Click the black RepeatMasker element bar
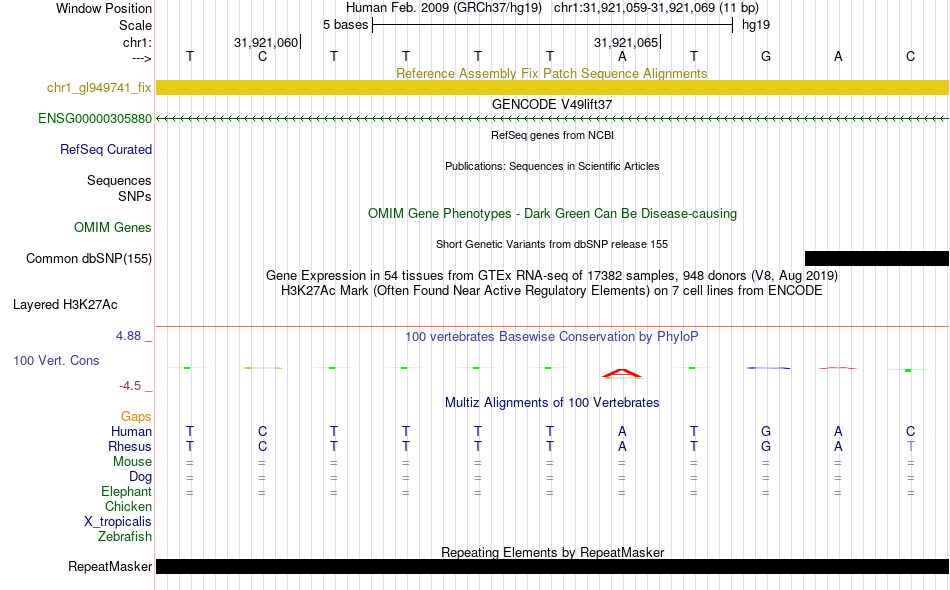The image size is (950, 590). (552, 566)
